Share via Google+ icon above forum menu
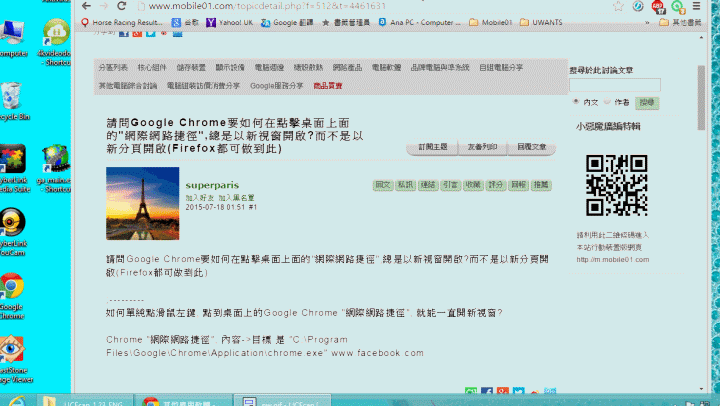This screenshot has height=406, width=720. tap(137, 33)
